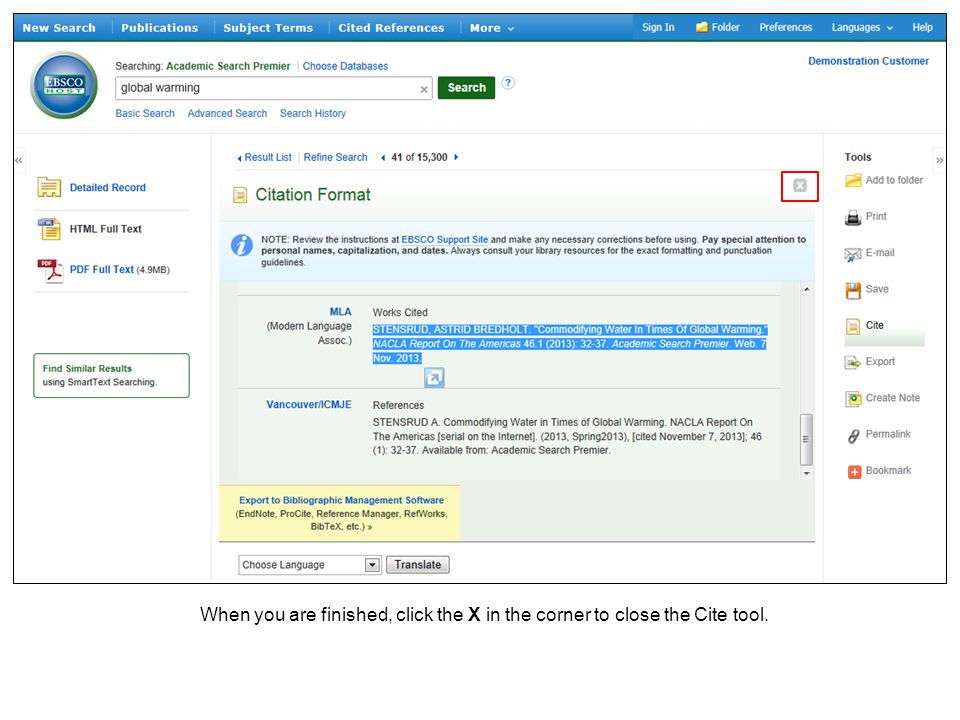Click the E-mail tool icon
Viewport: 960px width, 720px height.
853,253
